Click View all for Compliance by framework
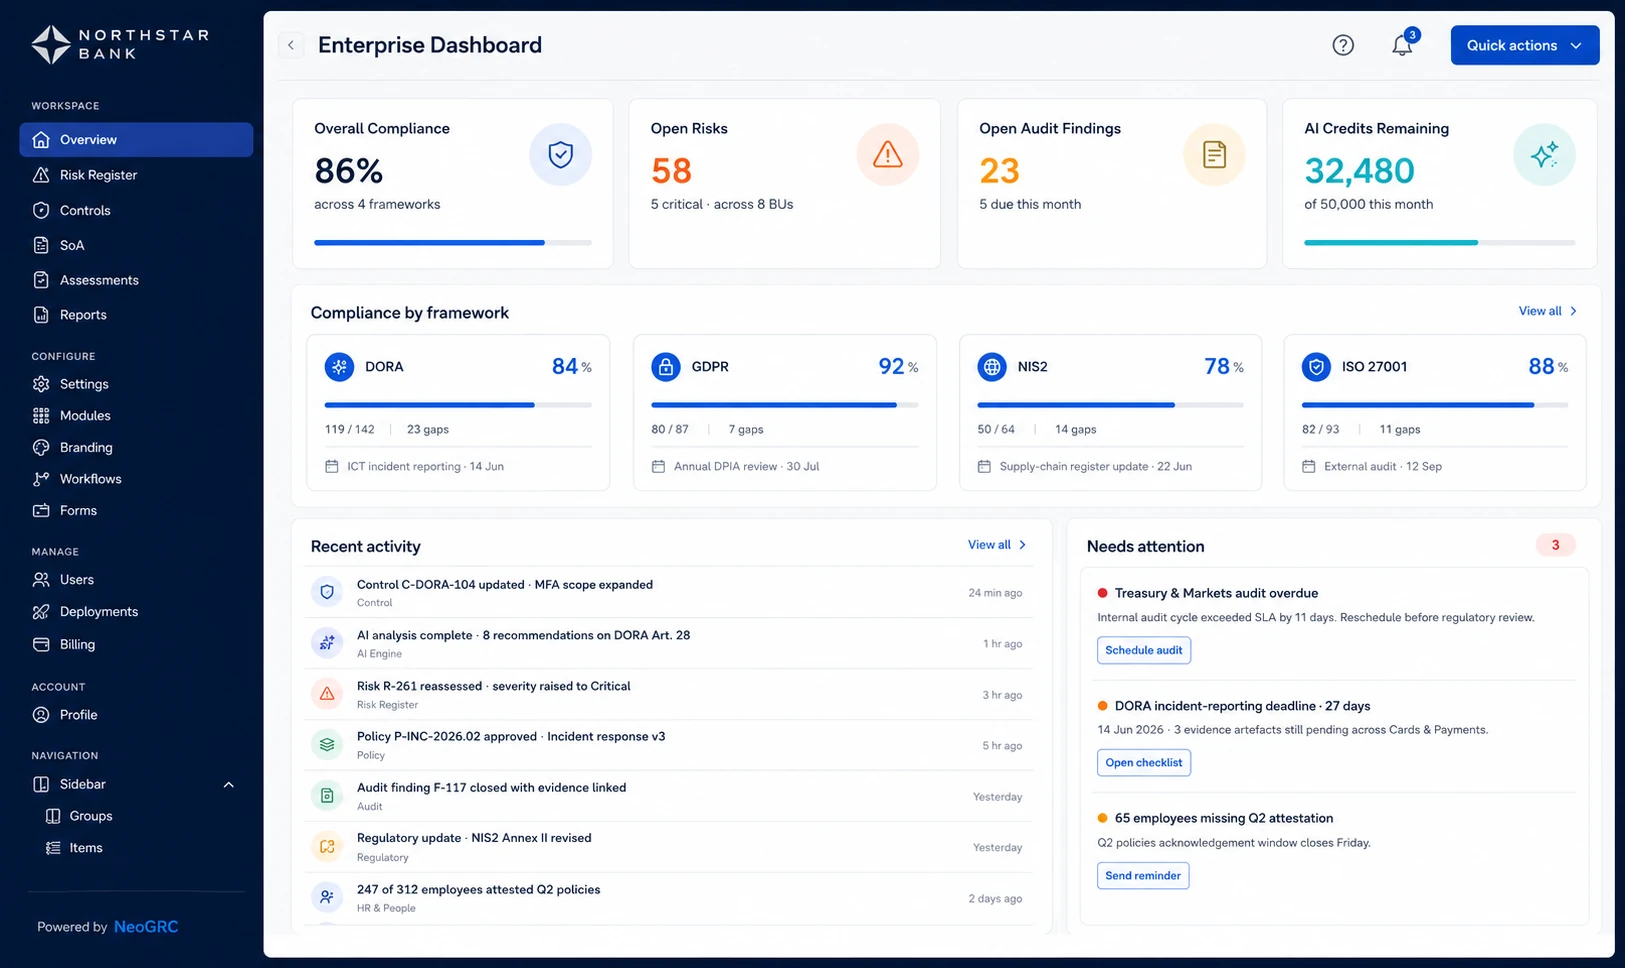Image resolution: width=1625 pixels, height=968 pixels. click(1548, 311)
